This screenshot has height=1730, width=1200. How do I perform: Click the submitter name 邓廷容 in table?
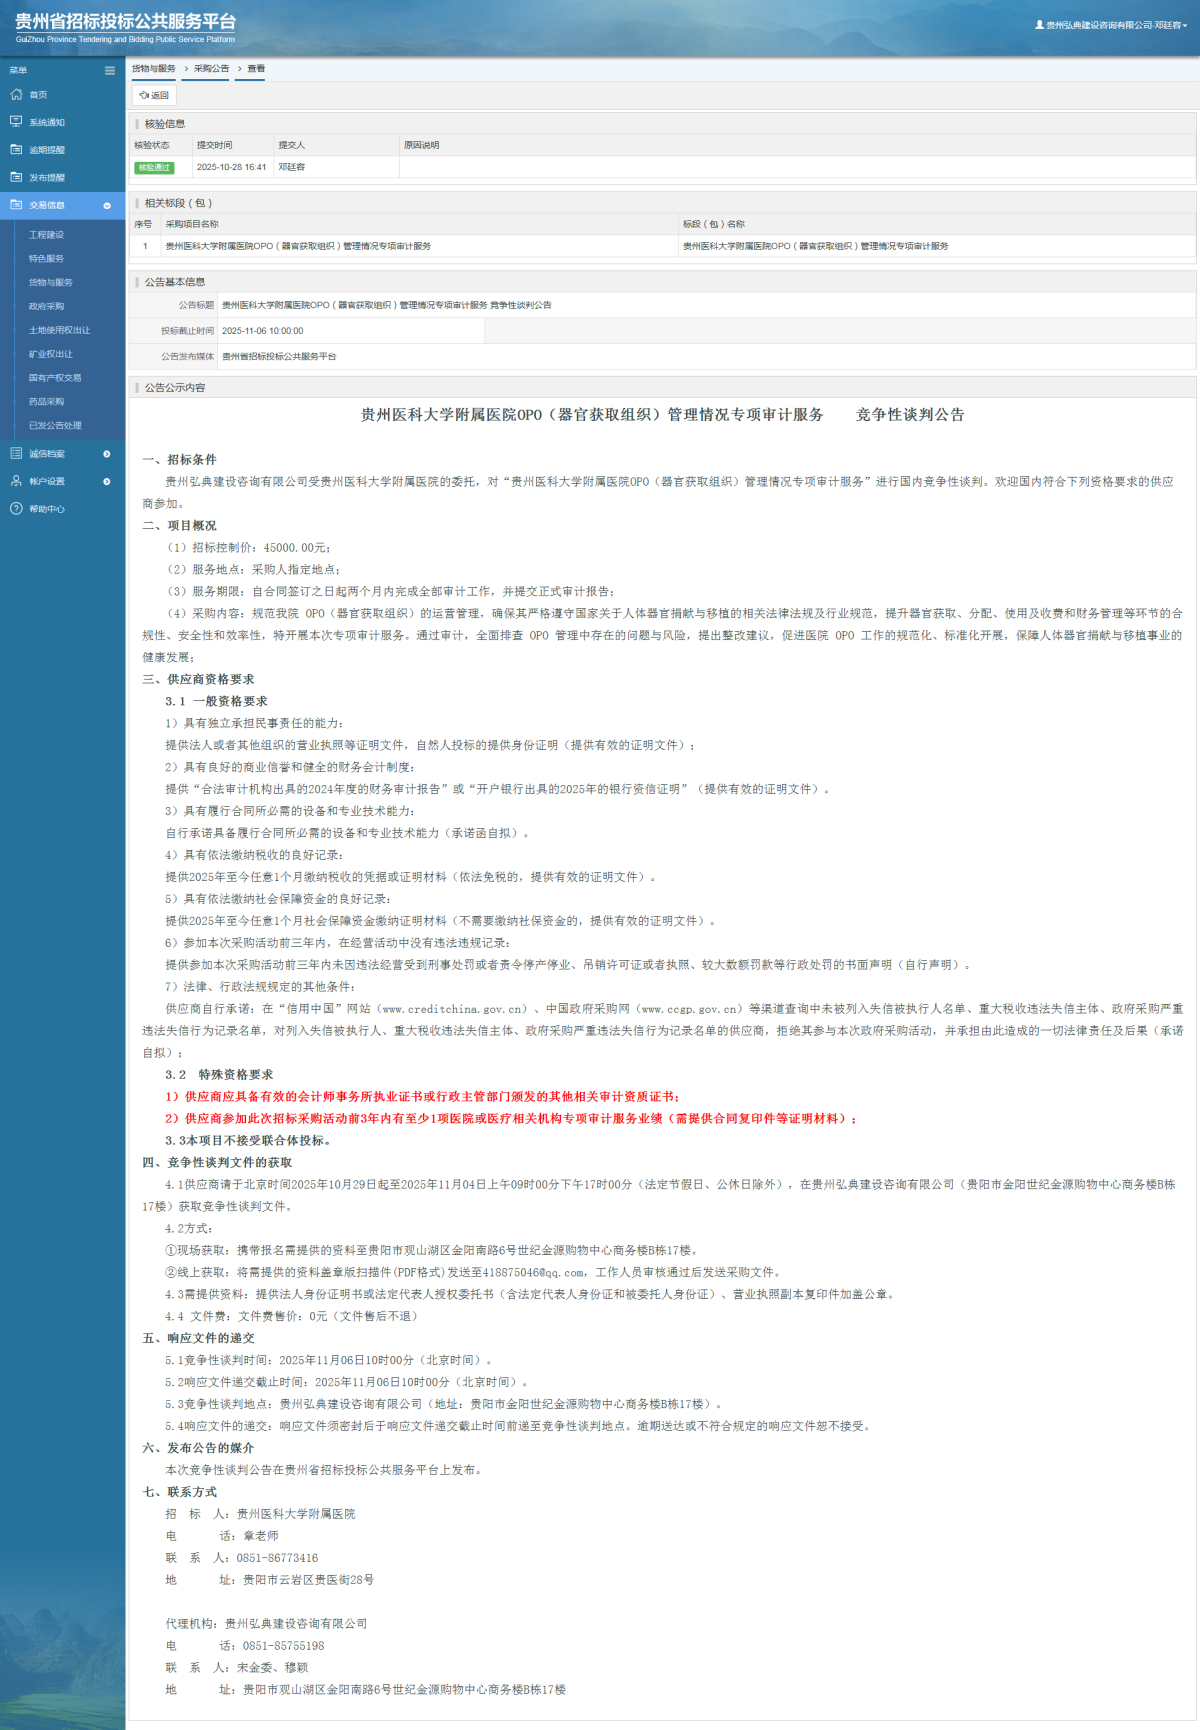click(x=292, y=167)
